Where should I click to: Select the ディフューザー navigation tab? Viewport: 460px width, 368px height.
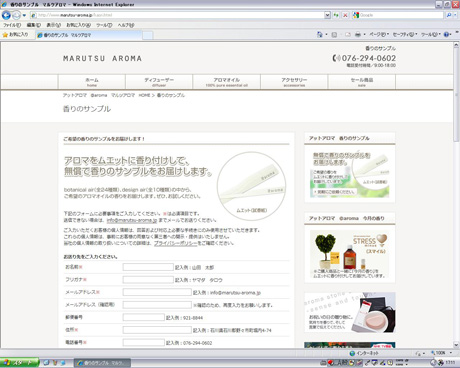pos(159,82)
